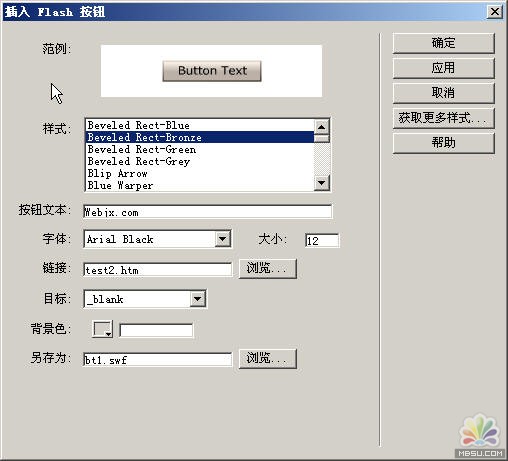Click the 链接 field containing test2.htm
Image resolution: width=508 pixels, height=461 pixels.
point(157,269)
